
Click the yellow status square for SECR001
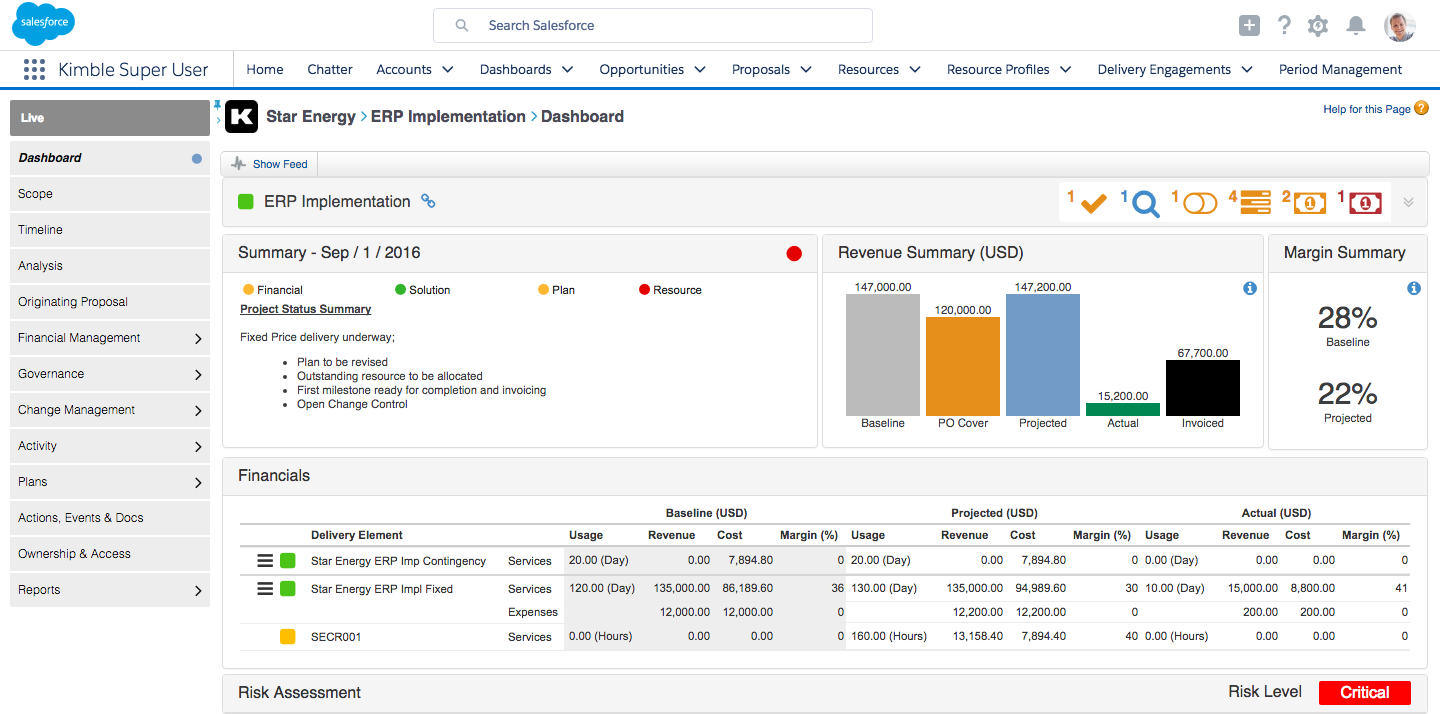pos(288,636)
